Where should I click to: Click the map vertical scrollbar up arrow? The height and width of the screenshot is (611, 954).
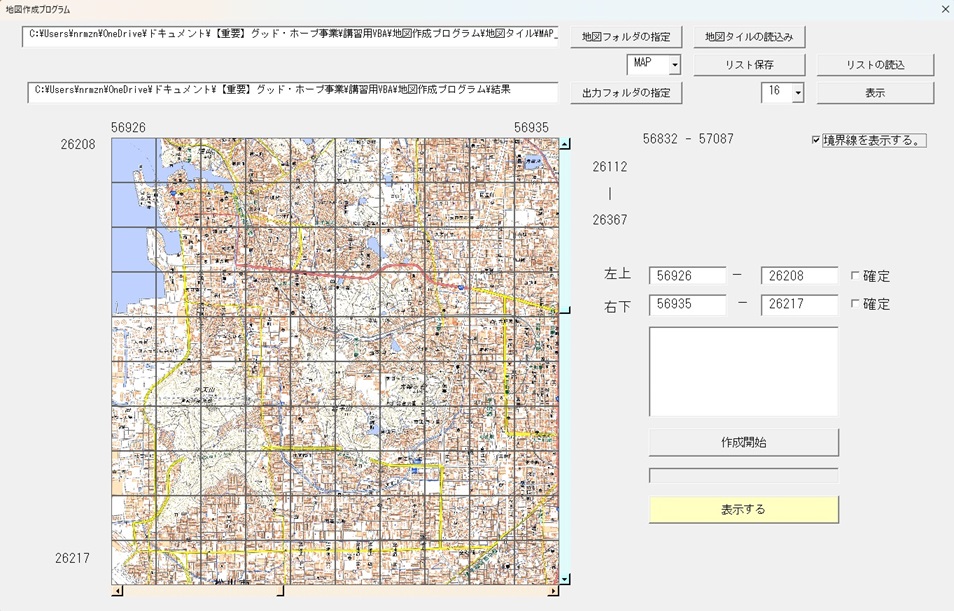point(565,144)
